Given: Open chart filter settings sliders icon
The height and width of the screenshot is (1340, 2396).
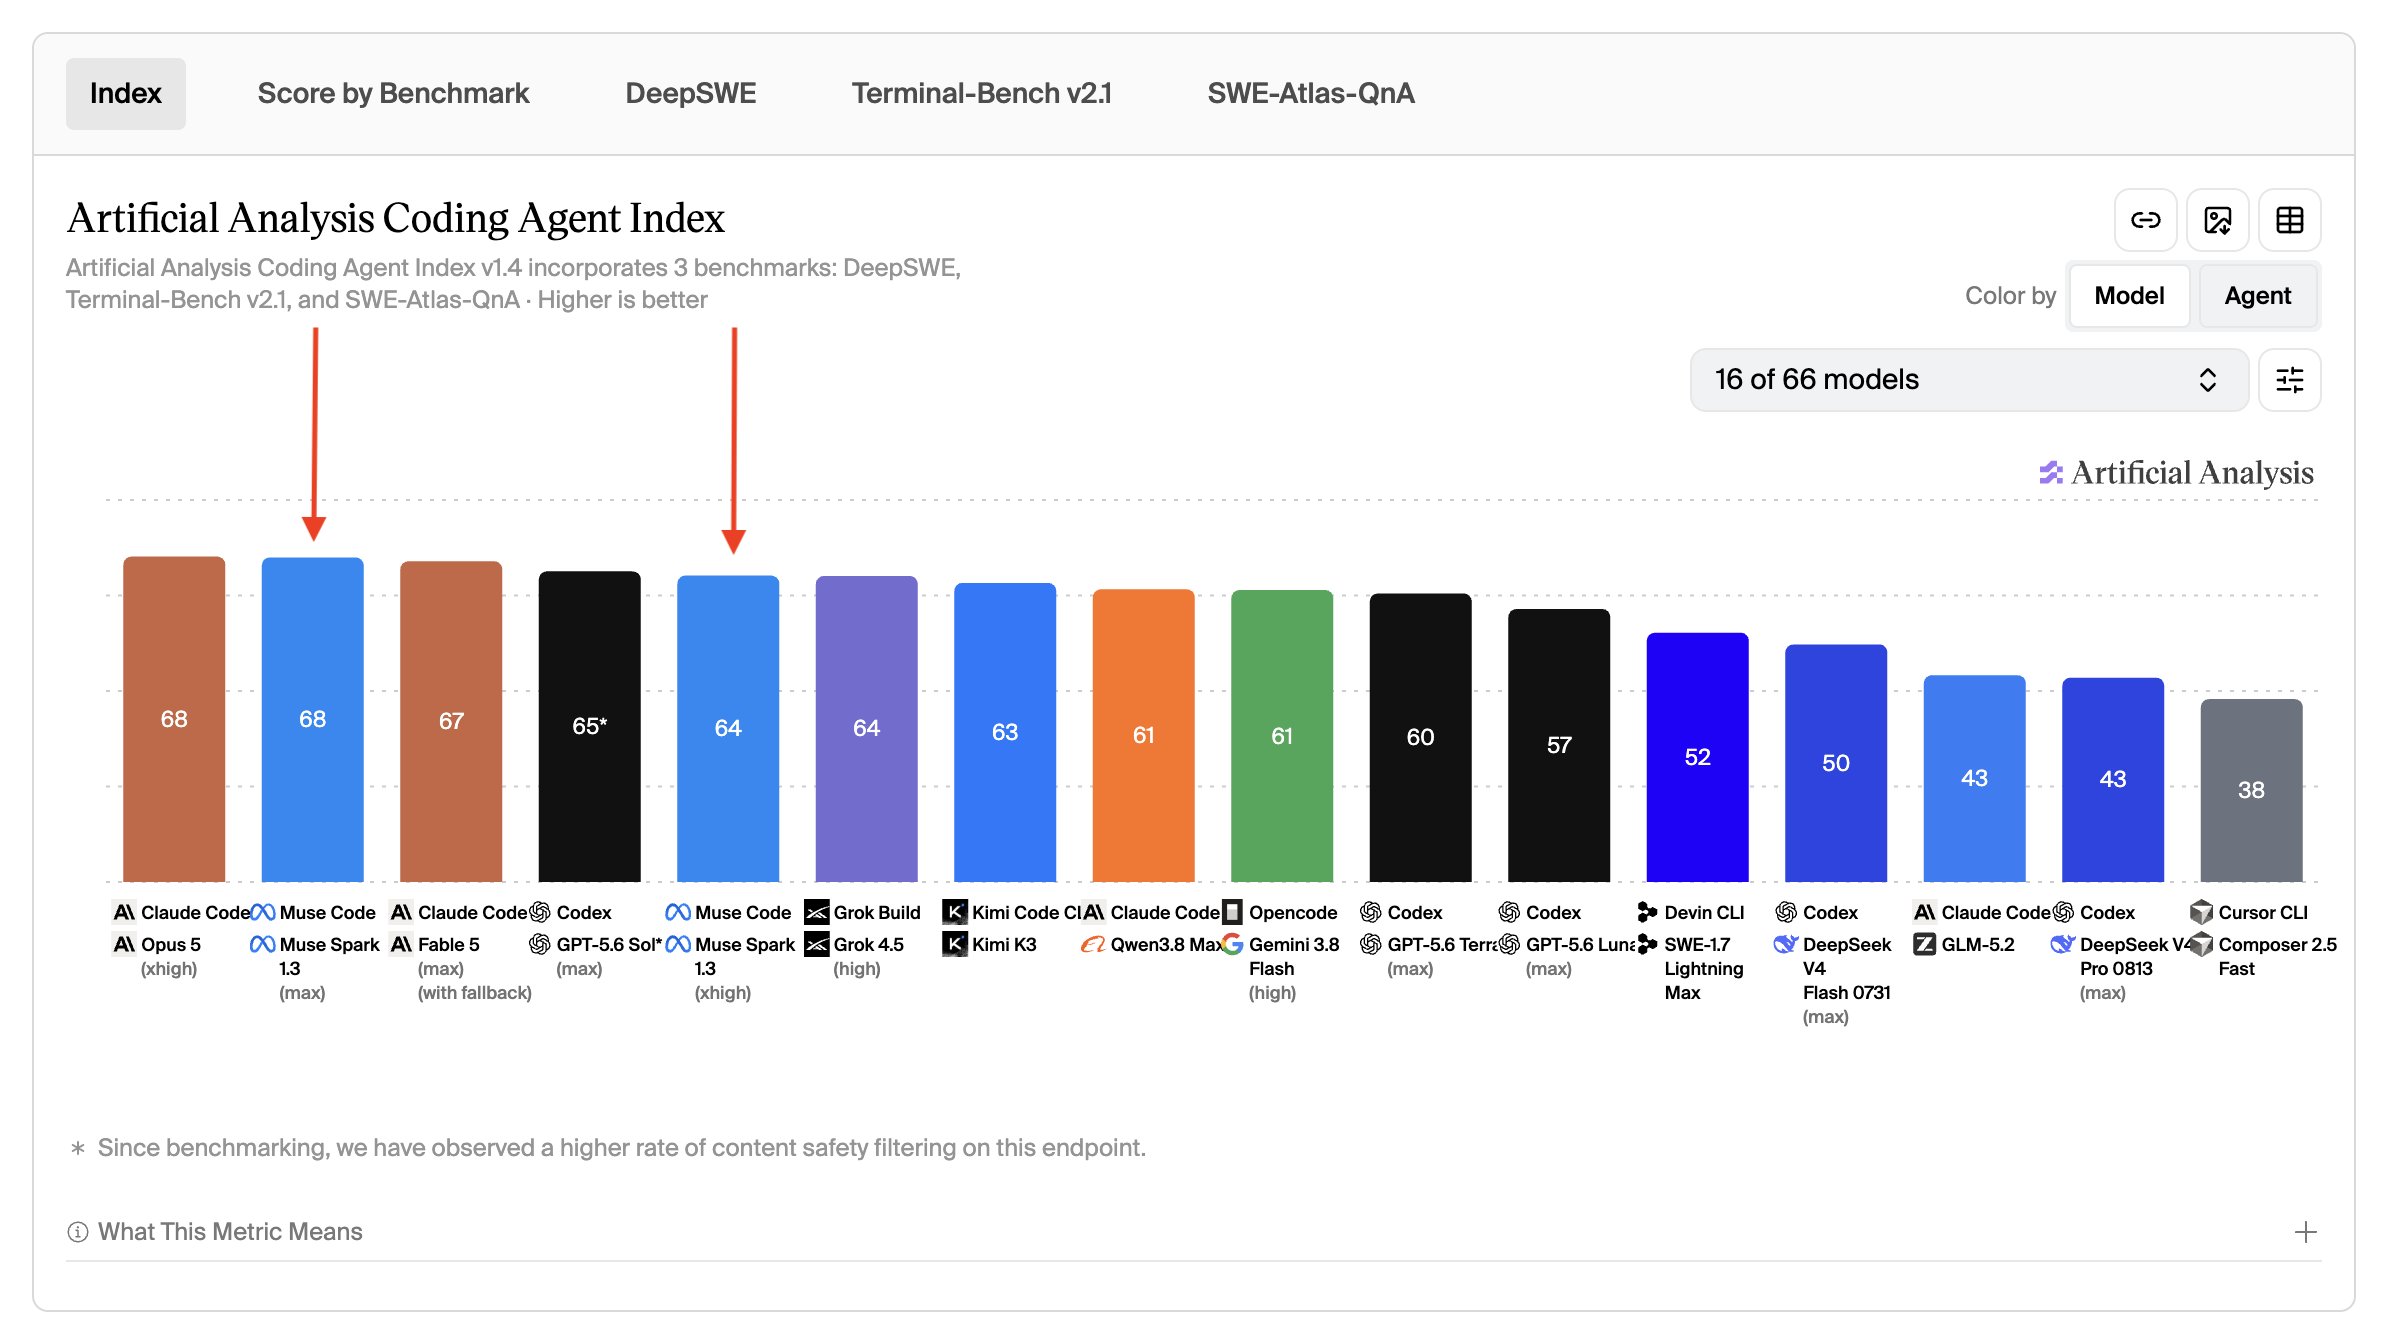Looking at the screenshot, I should (2289, 380).
